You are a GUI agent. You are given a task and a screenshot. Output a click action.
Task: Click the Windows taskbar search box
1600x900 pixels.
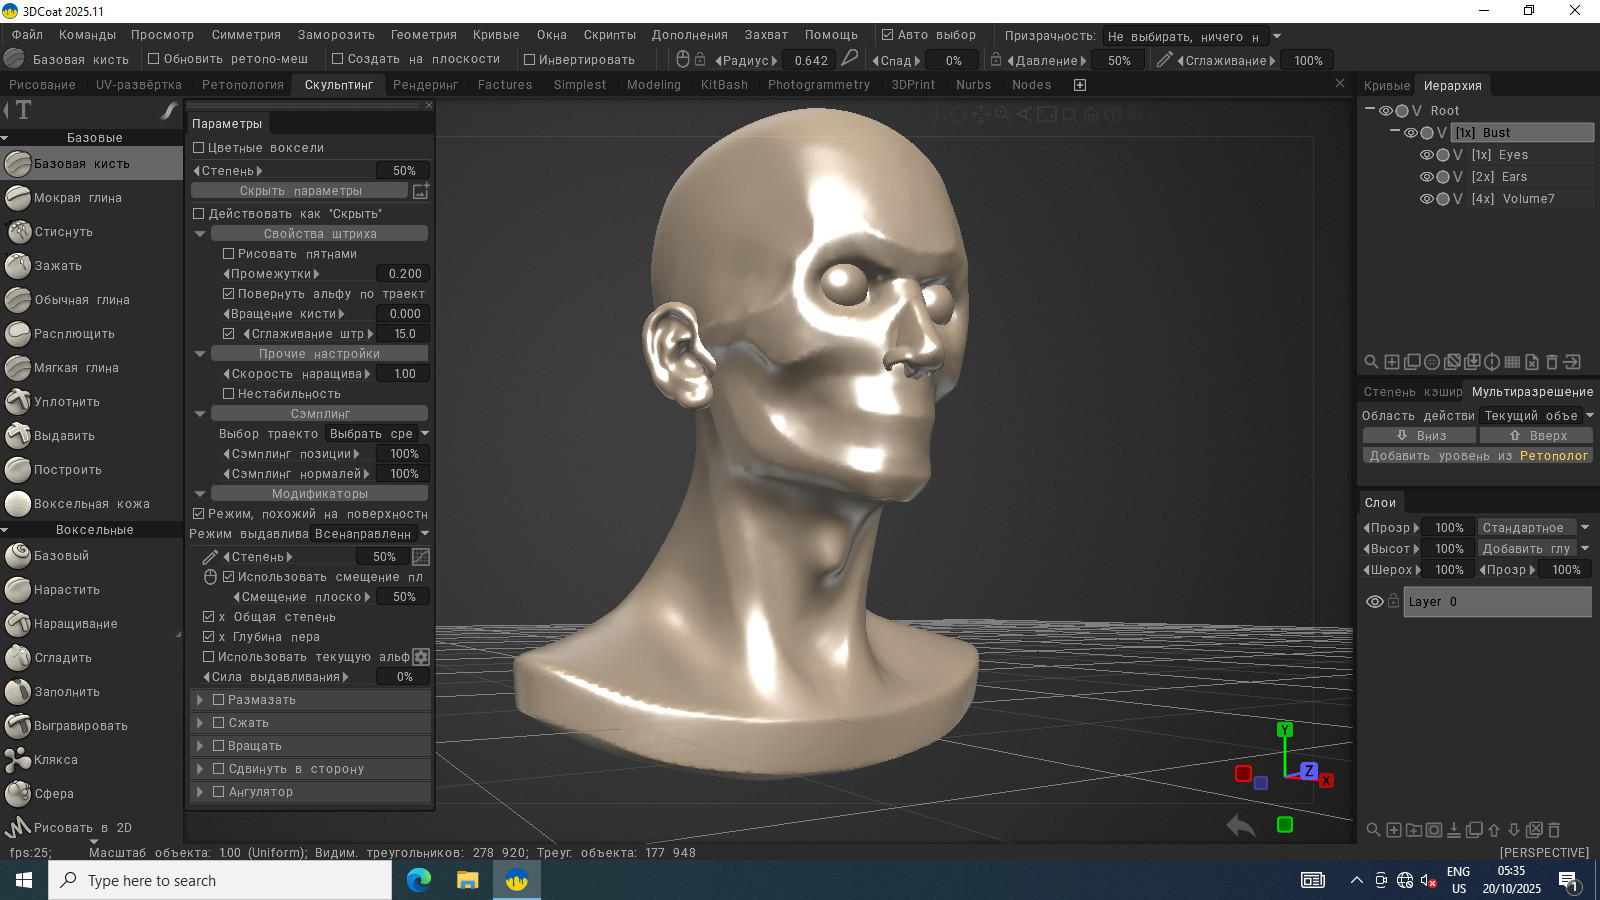tap(220, 881)
